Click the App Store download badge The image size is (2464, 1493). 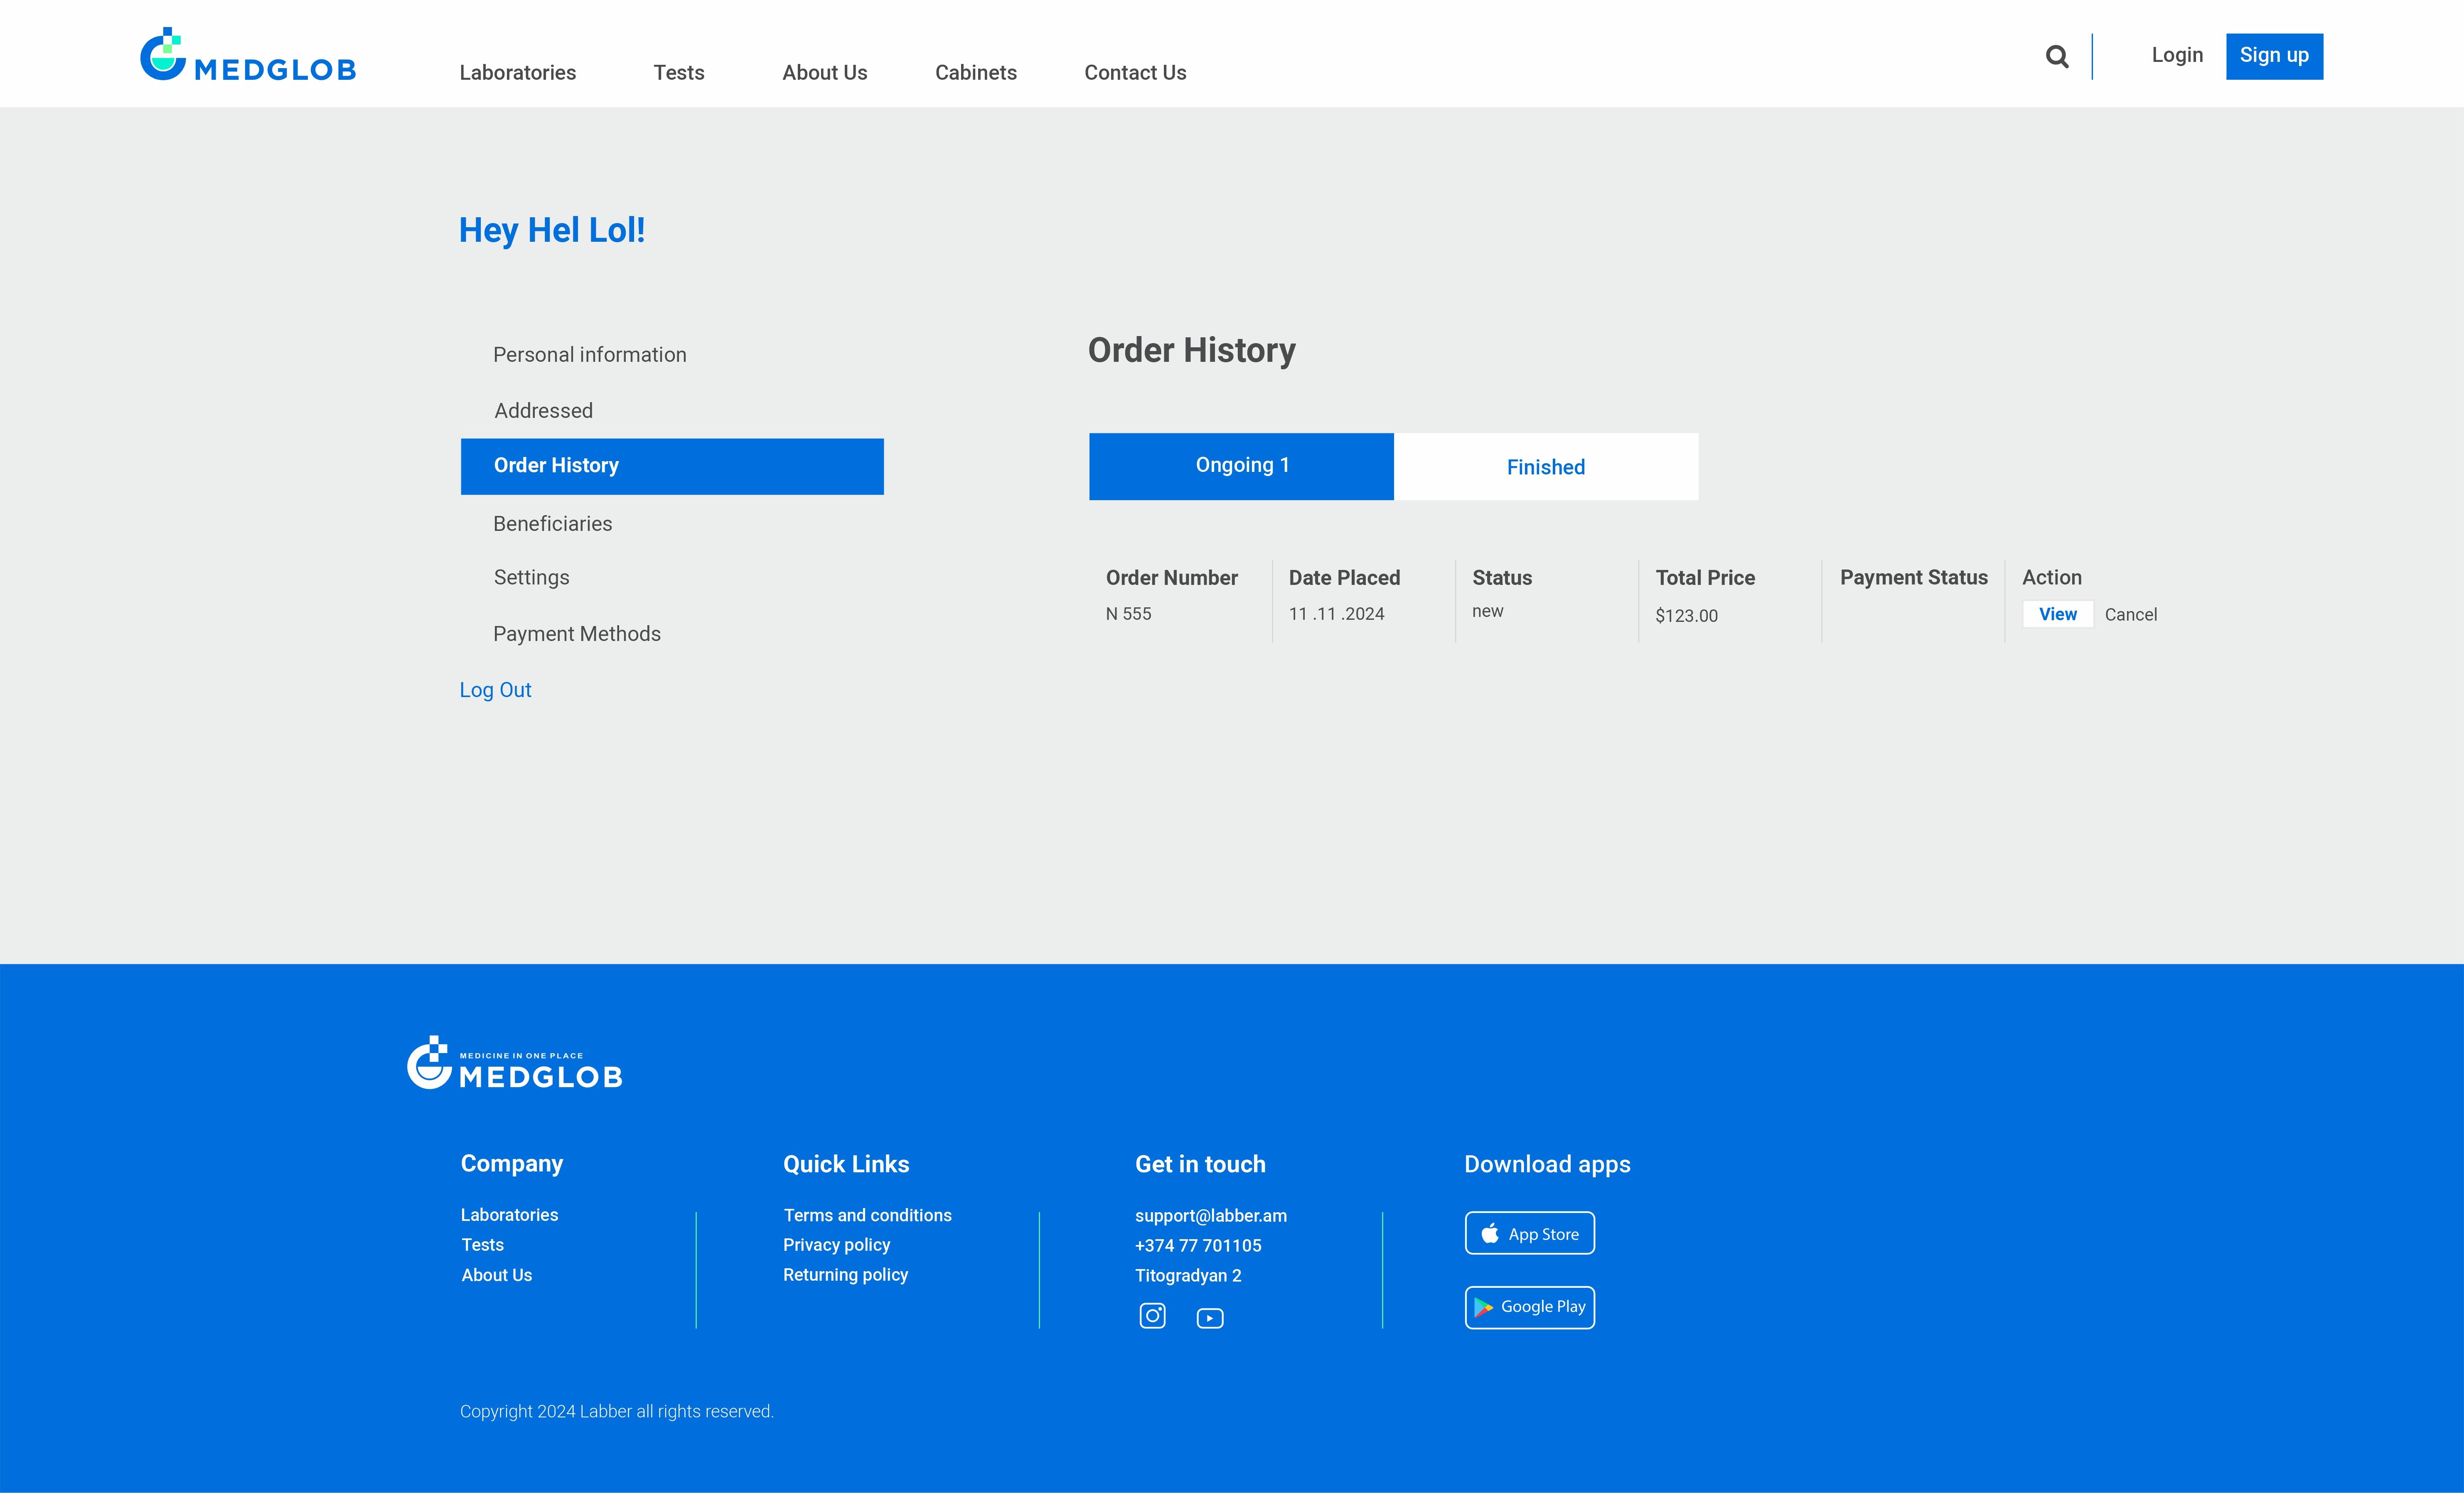click(x=1529, y=1233)
